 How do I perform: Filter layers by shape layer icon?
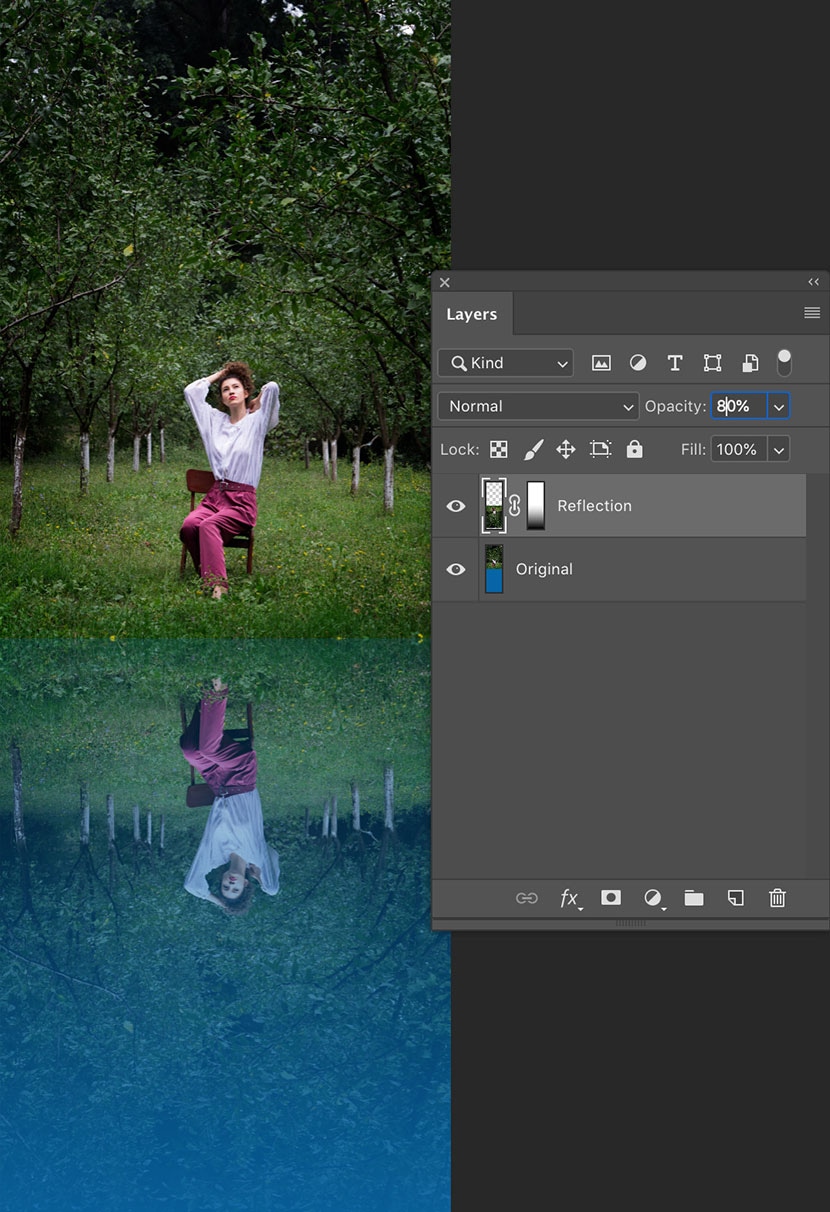(712, 363)
